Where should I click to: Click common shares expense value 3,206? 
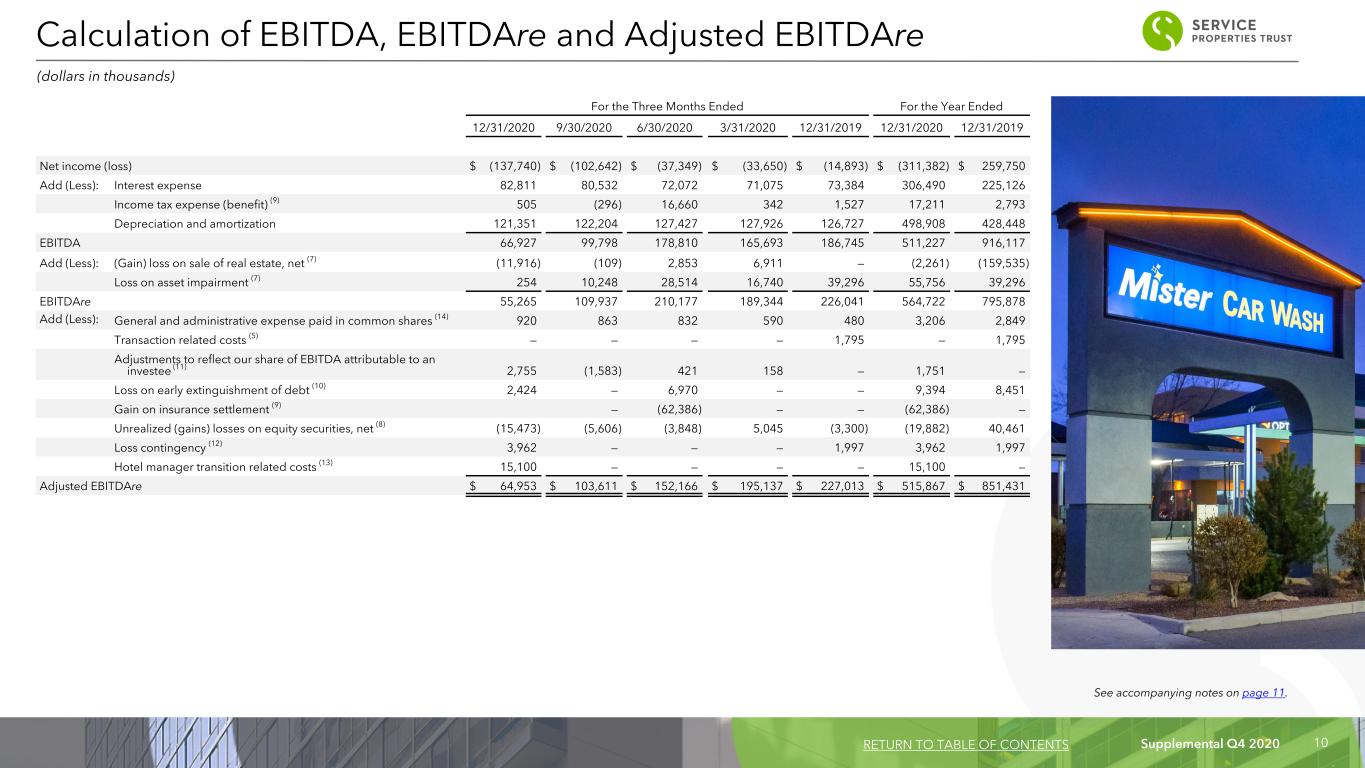coord(934,319)
